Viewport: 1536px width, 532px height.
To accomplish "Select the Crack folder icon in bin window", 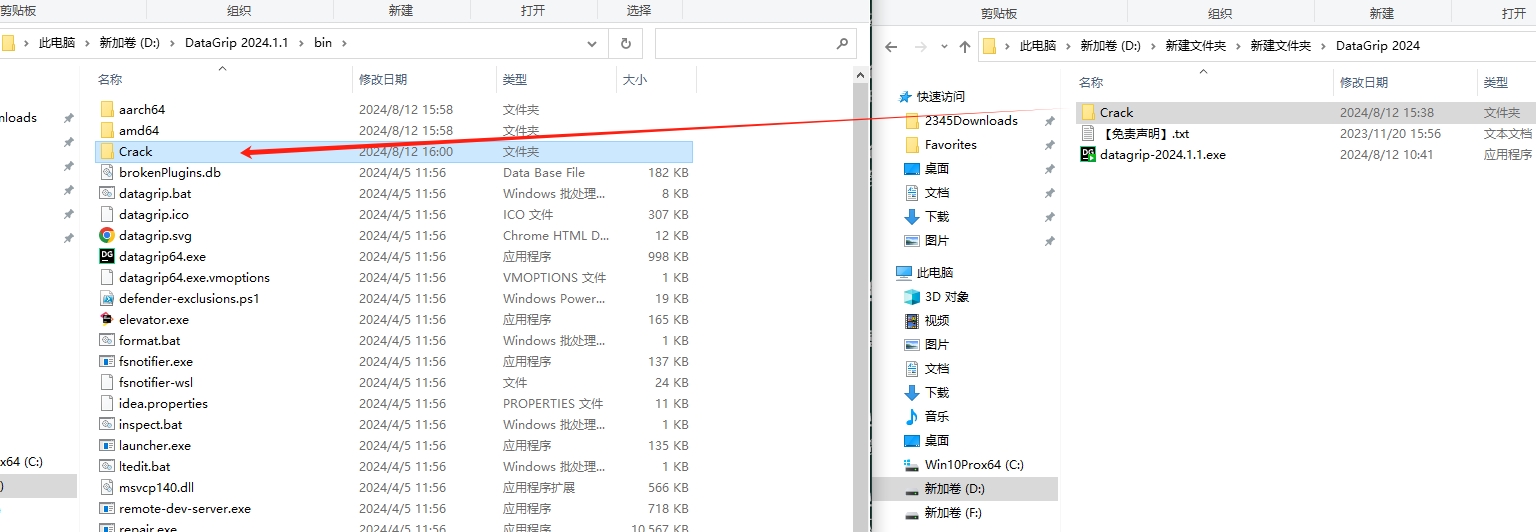I will tap(107, 151).
